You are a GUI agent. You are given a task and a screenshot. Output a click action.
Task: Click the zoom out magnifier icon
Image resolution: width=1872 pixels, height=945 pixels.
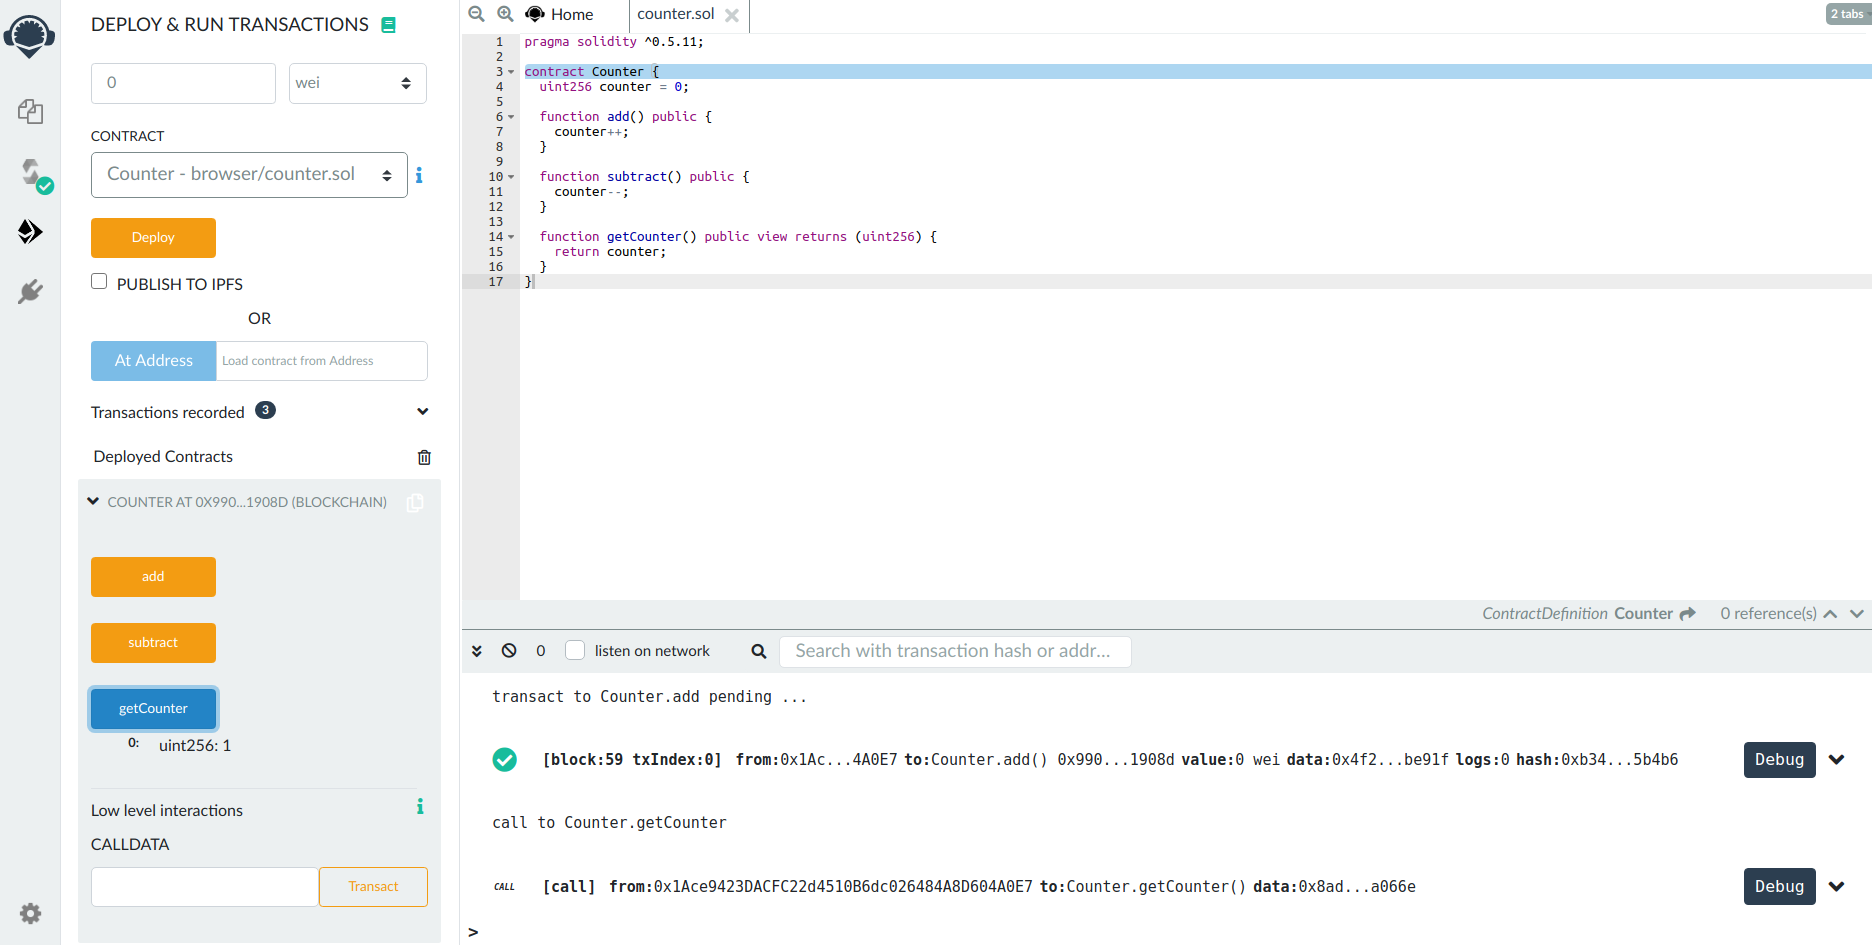pos(477,14)
